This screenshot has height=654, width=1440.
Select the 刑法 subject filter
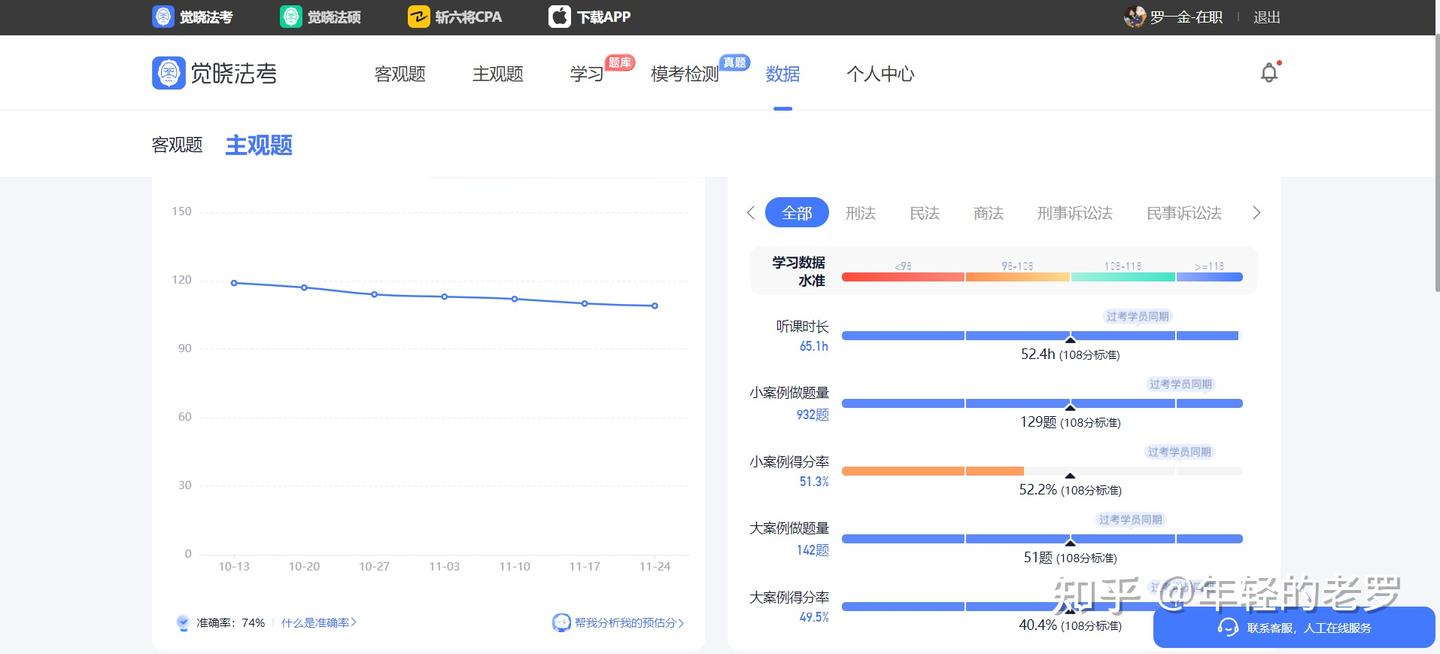pyautogui.click(x=860, y=213)
